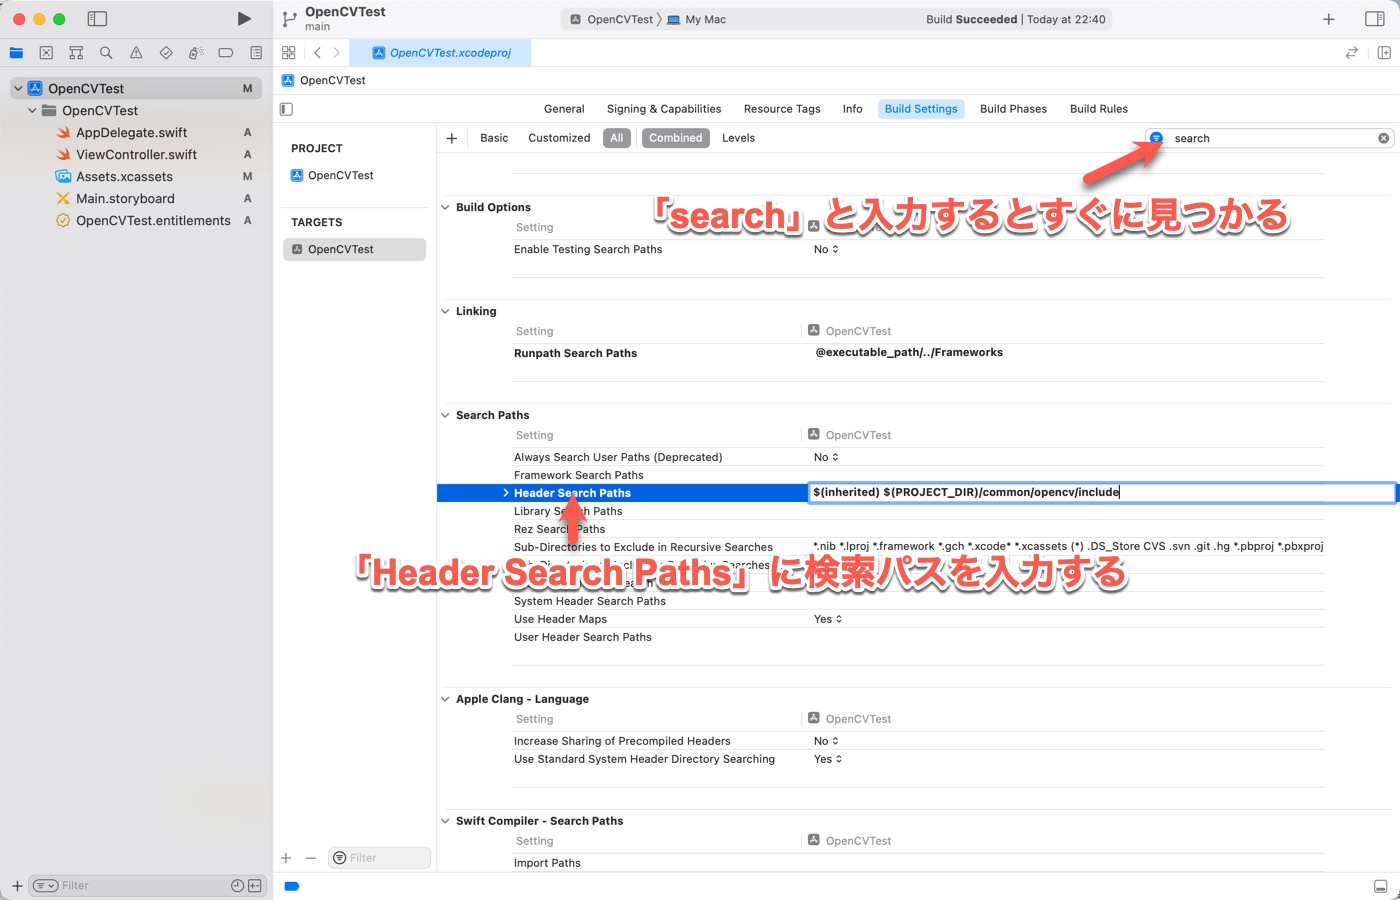This screenshot has width=1400, height=900.
Task: Show Basic build settings
Action: [494, 138]
